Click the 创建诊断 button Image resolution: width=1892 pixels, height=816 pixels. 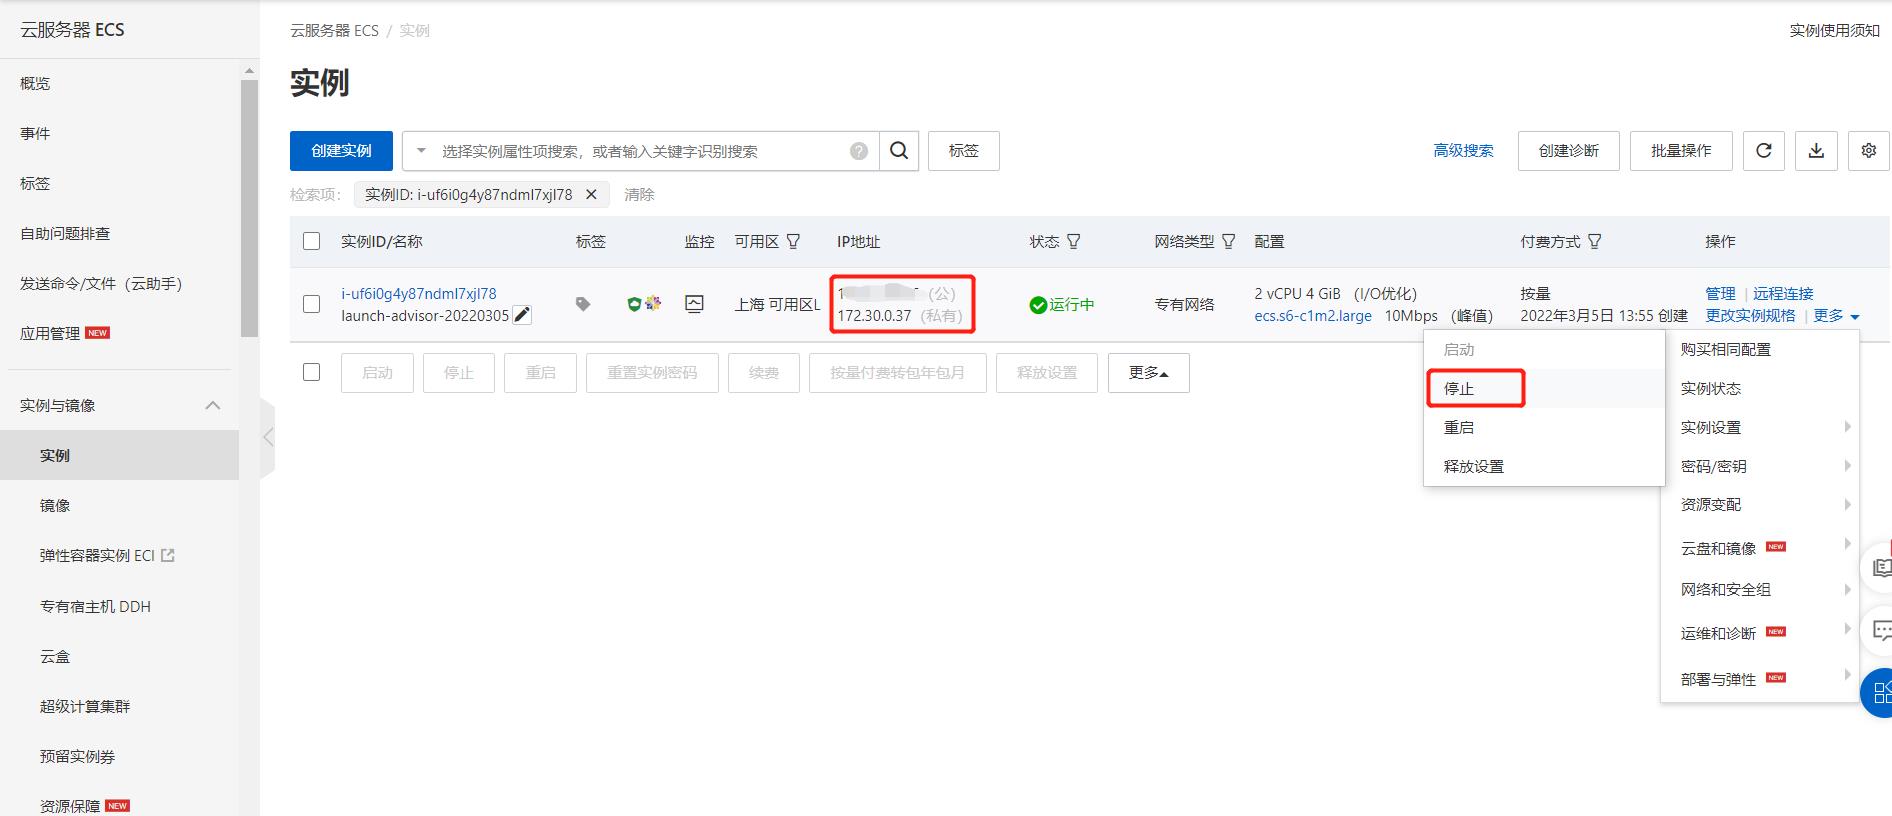pos(1568,151)
